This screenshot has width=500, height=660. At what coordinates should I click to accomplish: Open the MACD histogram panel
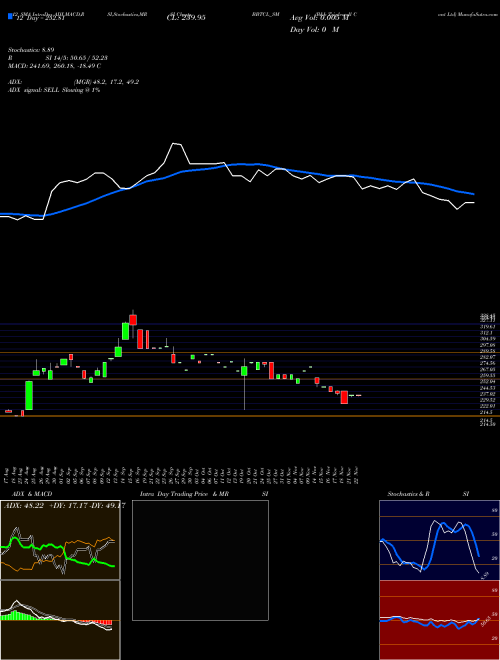60,620
